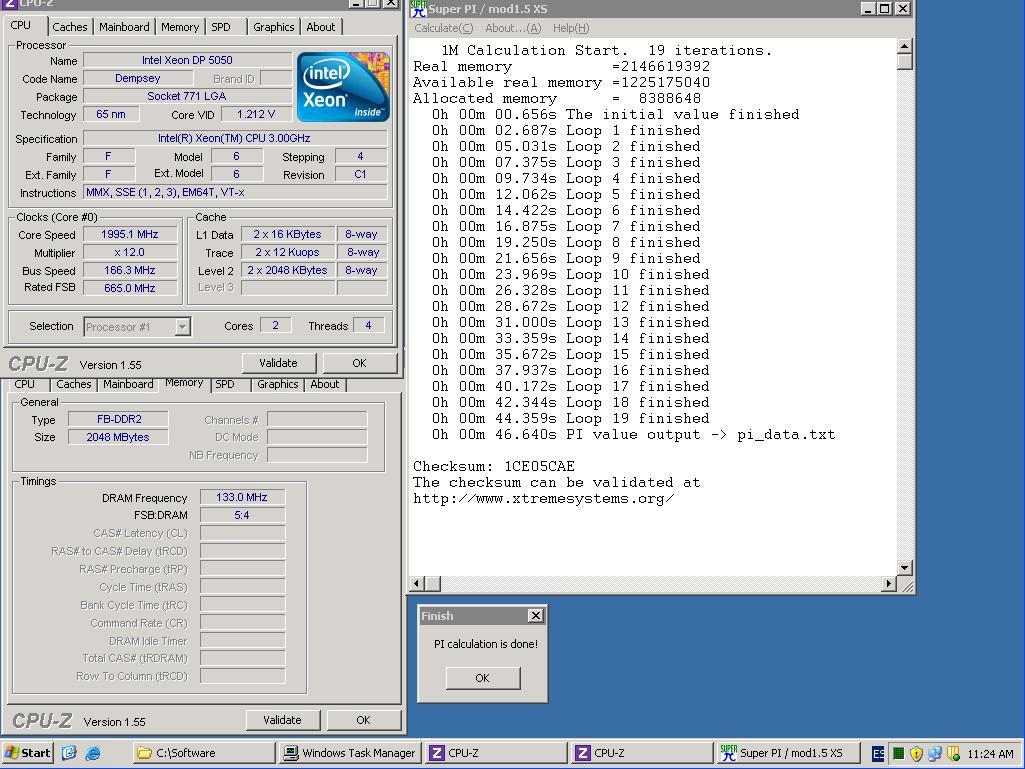Expand the Processor #1 selection dropdown
Image resolution: width=1025 pixels, height=769 pixels.
(x=183, y=326)
